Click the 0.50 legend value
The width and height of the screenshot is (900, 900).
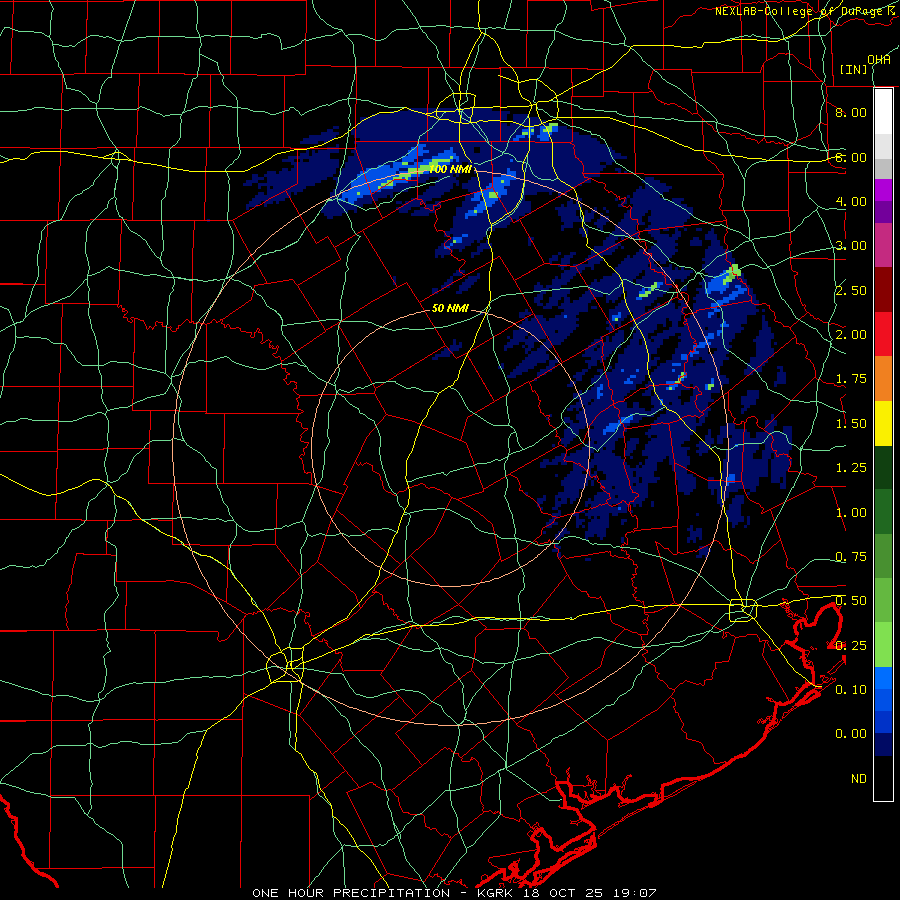click(851, 601)
